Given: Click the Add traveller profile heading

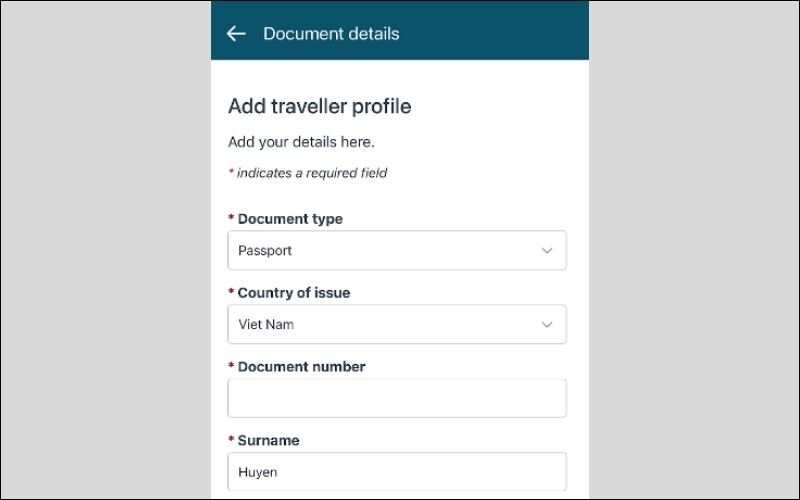Looking at the screenshot, I should [319, 106].
